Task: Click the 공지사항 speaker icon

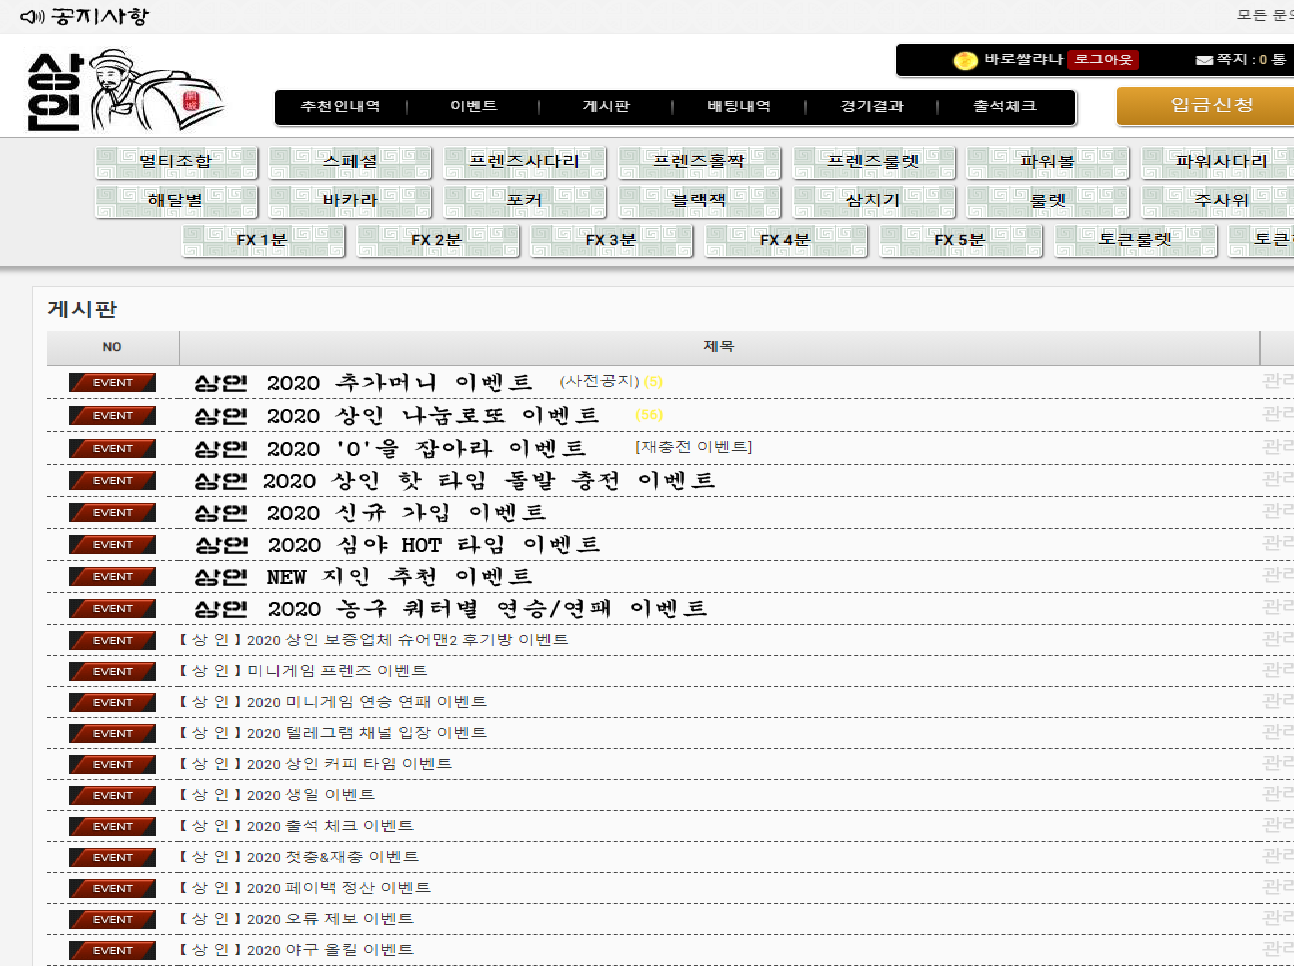Action: (x=32, y=17)
